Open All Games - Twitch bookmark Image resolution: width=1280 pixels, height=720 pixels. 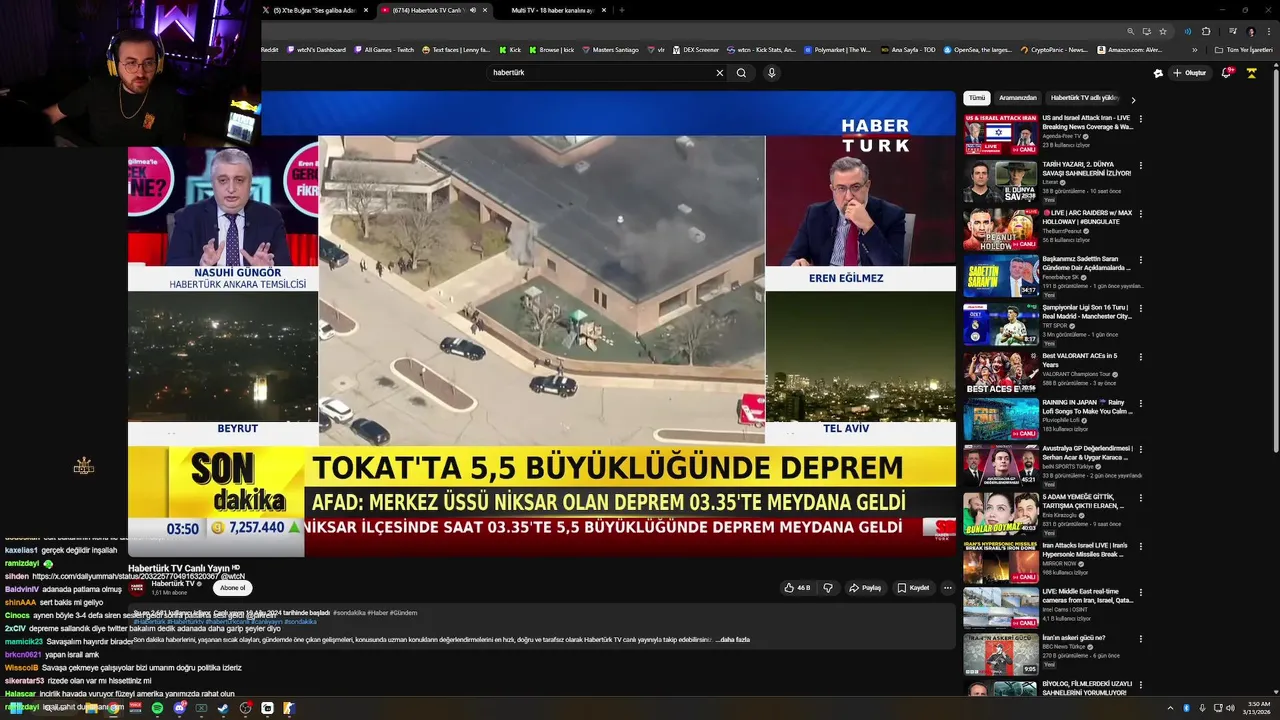383,50
